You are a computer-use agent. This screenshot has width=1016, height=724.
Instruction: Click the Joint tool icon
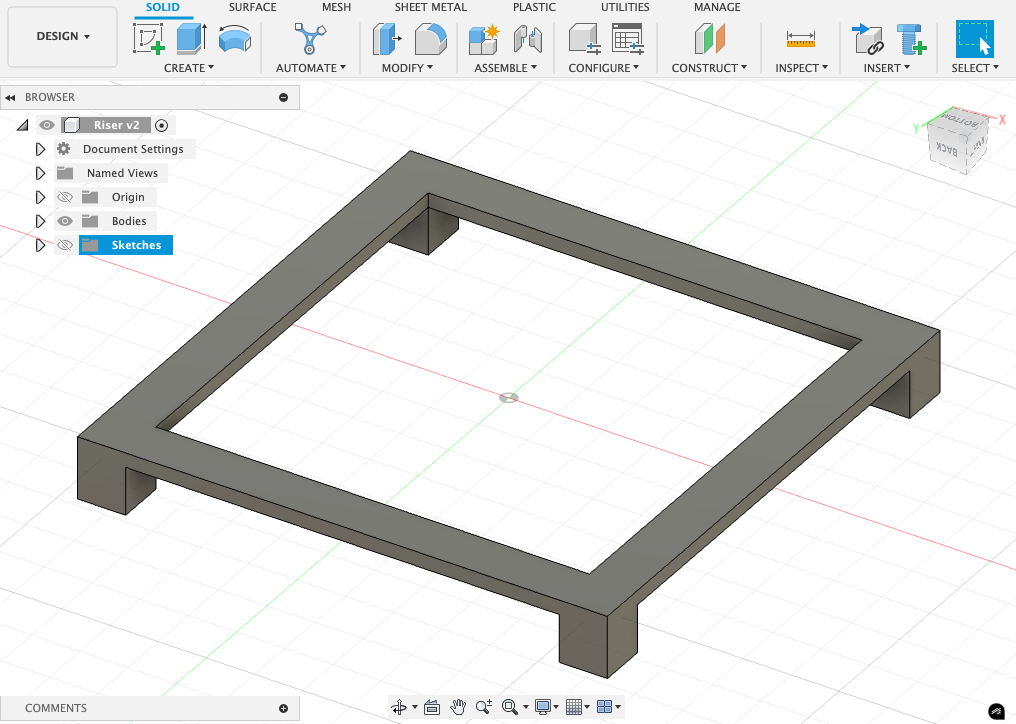[x=528, y=38]
